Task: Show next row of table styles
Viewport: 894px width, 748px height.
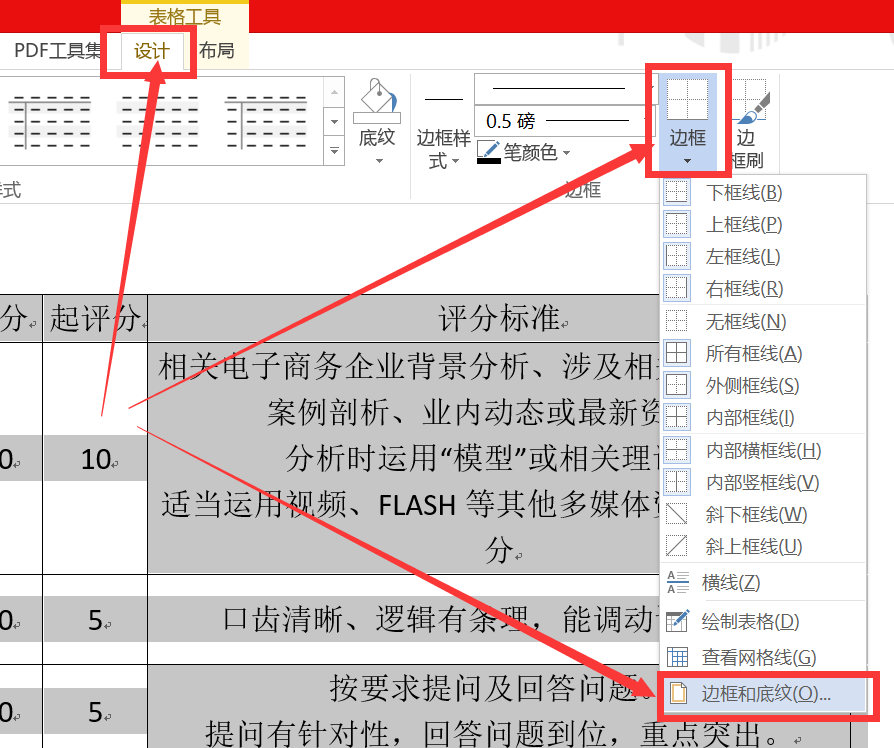Action: pyautogui.click(x=334, y=121)
